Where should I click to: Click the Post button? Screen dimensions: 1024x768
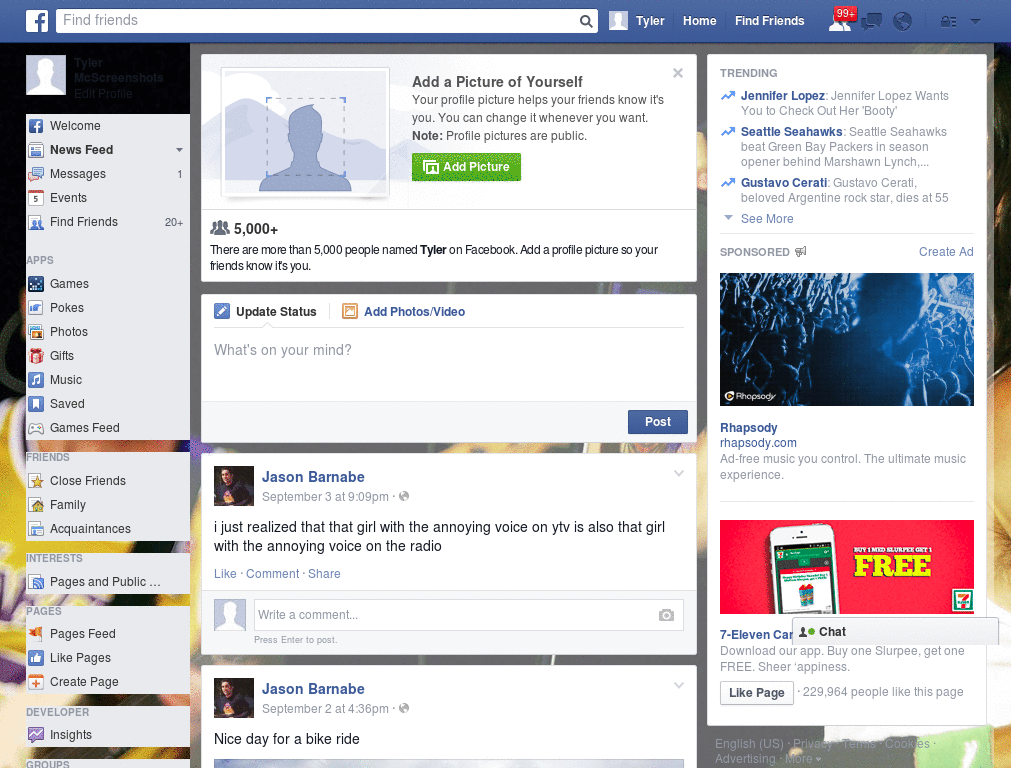pos(658,422)
